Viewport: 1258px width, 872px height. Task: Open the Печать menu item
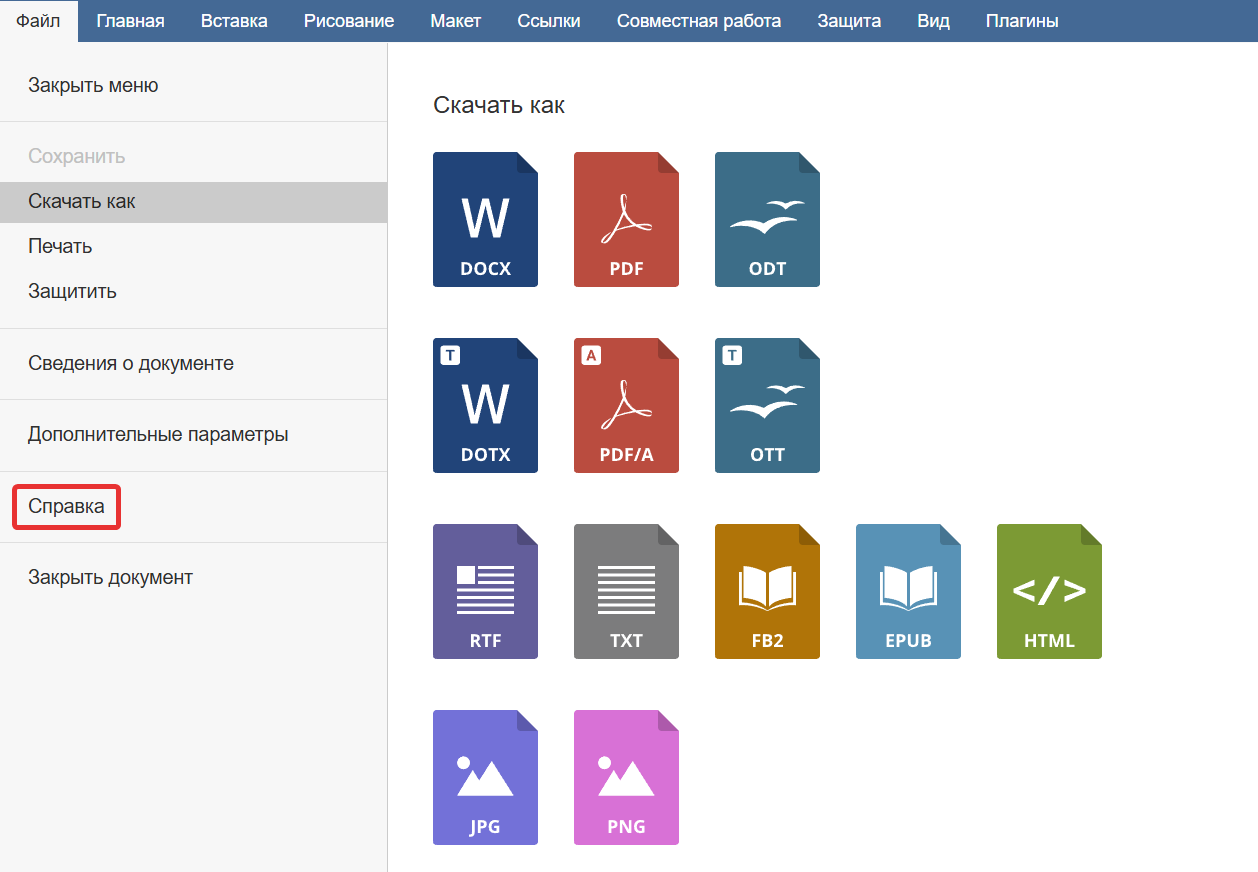(x=193, y=246)
